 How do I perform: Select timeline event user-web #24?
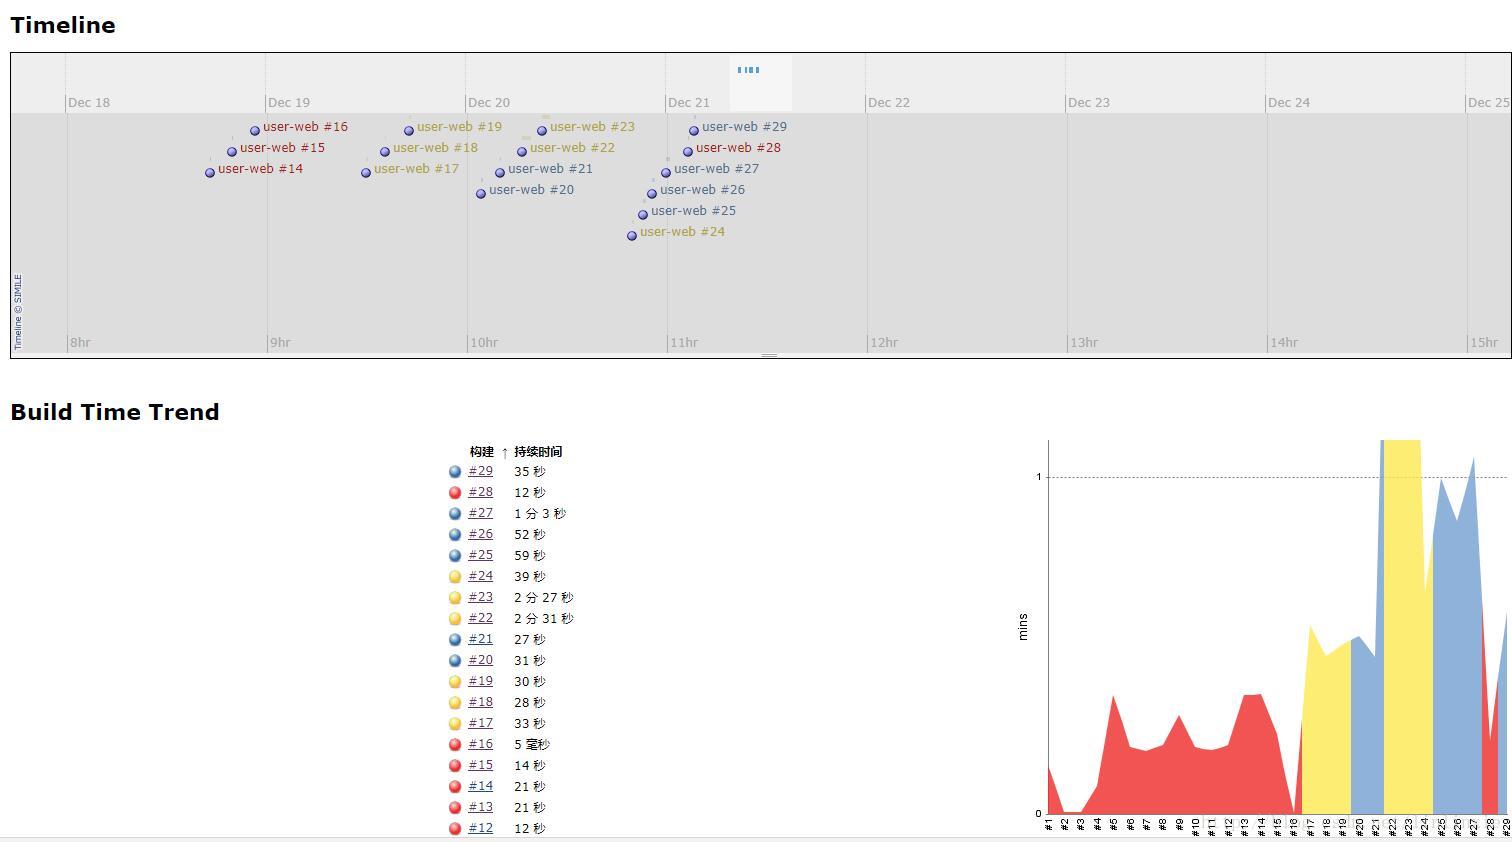(682, 232)
